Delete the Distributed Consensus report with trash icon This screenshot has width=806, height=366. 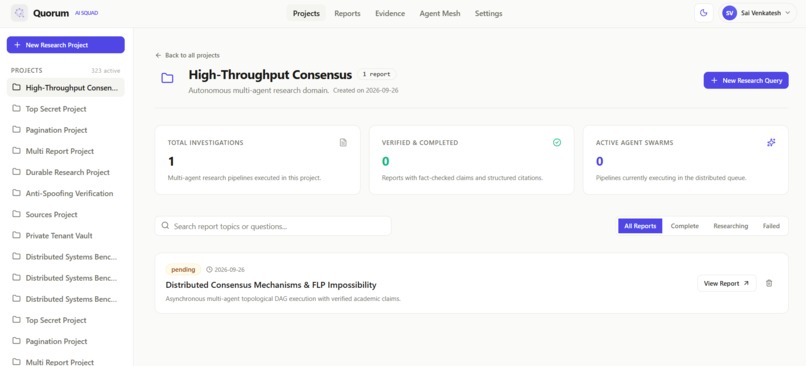pyautogui.click(x=769, y=283)
